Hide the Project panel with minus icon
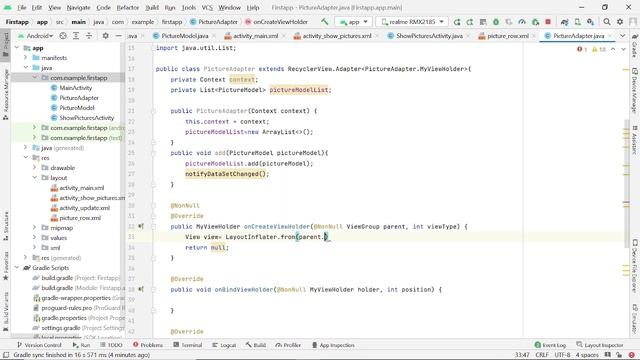This screenshot has width=640, height=360. (x=118, y=36)
